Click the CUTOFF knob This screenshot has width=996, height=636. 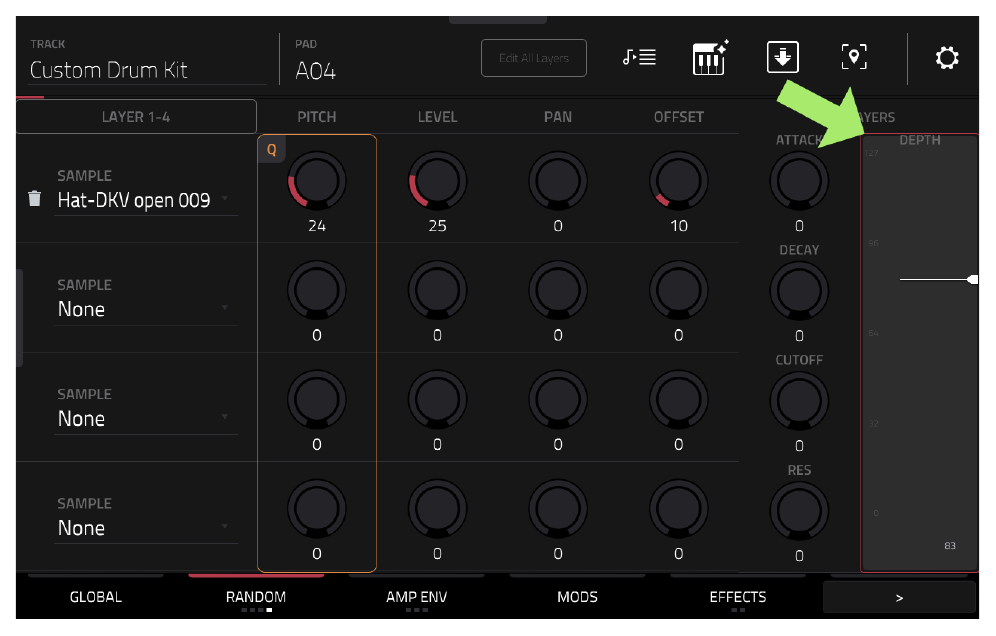[x=799, y=401]
